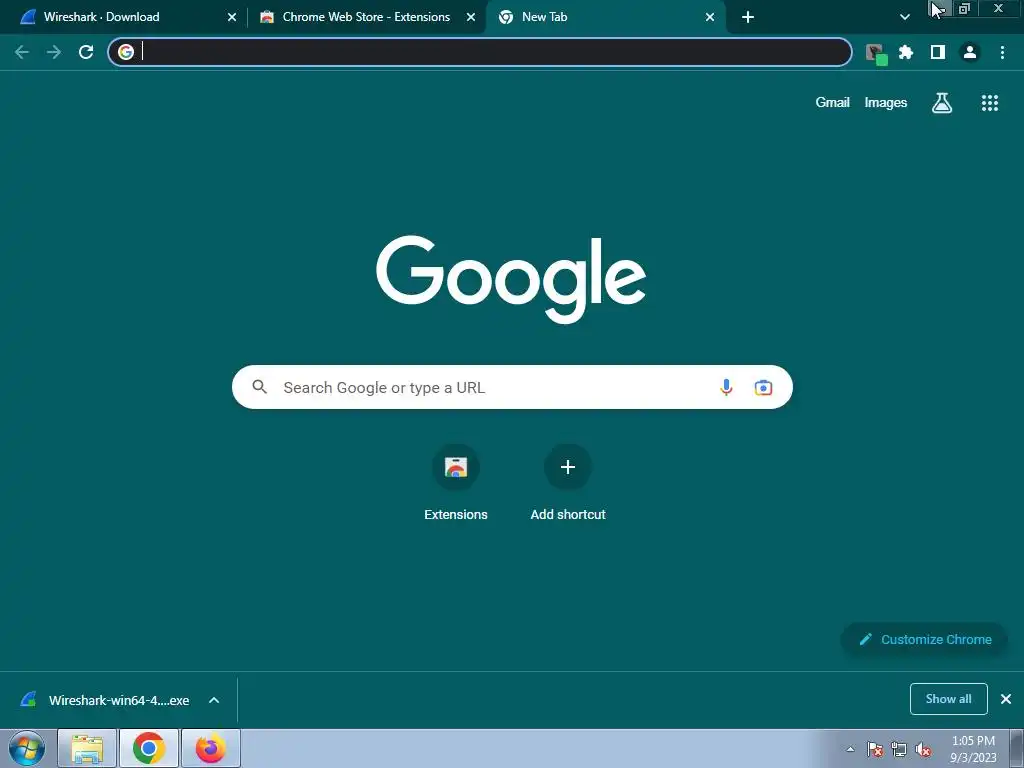Open the clock showing 1:05 PM
Image resolution: width=1024 pixels, height=768 pixels.
(x=973, y=749)
